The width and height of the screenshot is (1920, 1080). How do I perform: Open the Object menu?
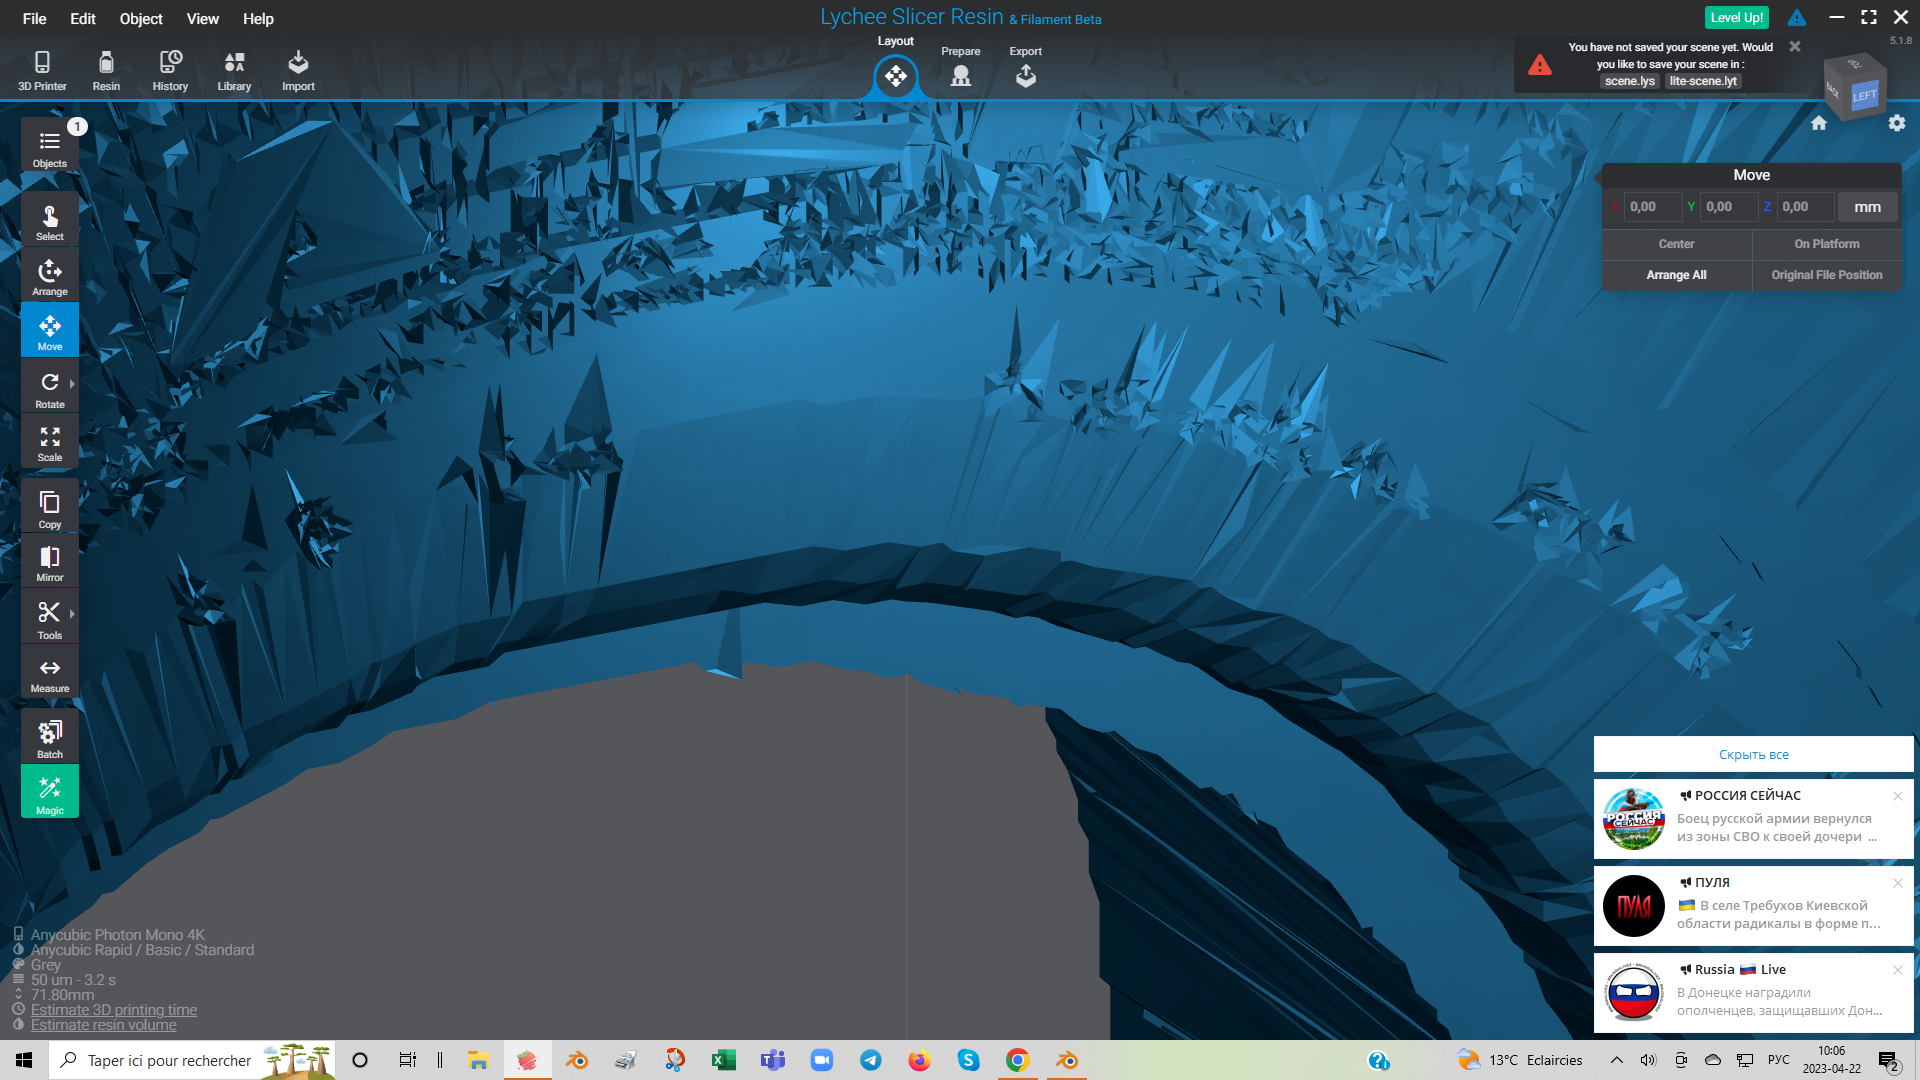click(140, 18)
